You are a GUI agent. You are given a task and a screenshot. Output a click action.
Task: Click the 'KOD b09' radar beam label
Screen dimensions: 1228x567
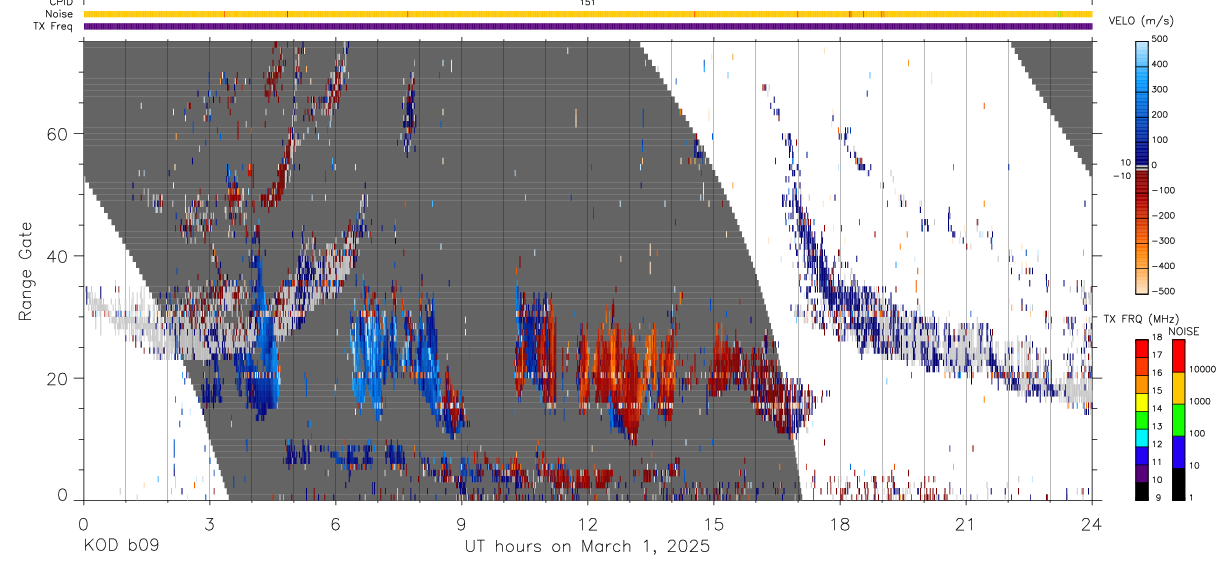[120, 547]
